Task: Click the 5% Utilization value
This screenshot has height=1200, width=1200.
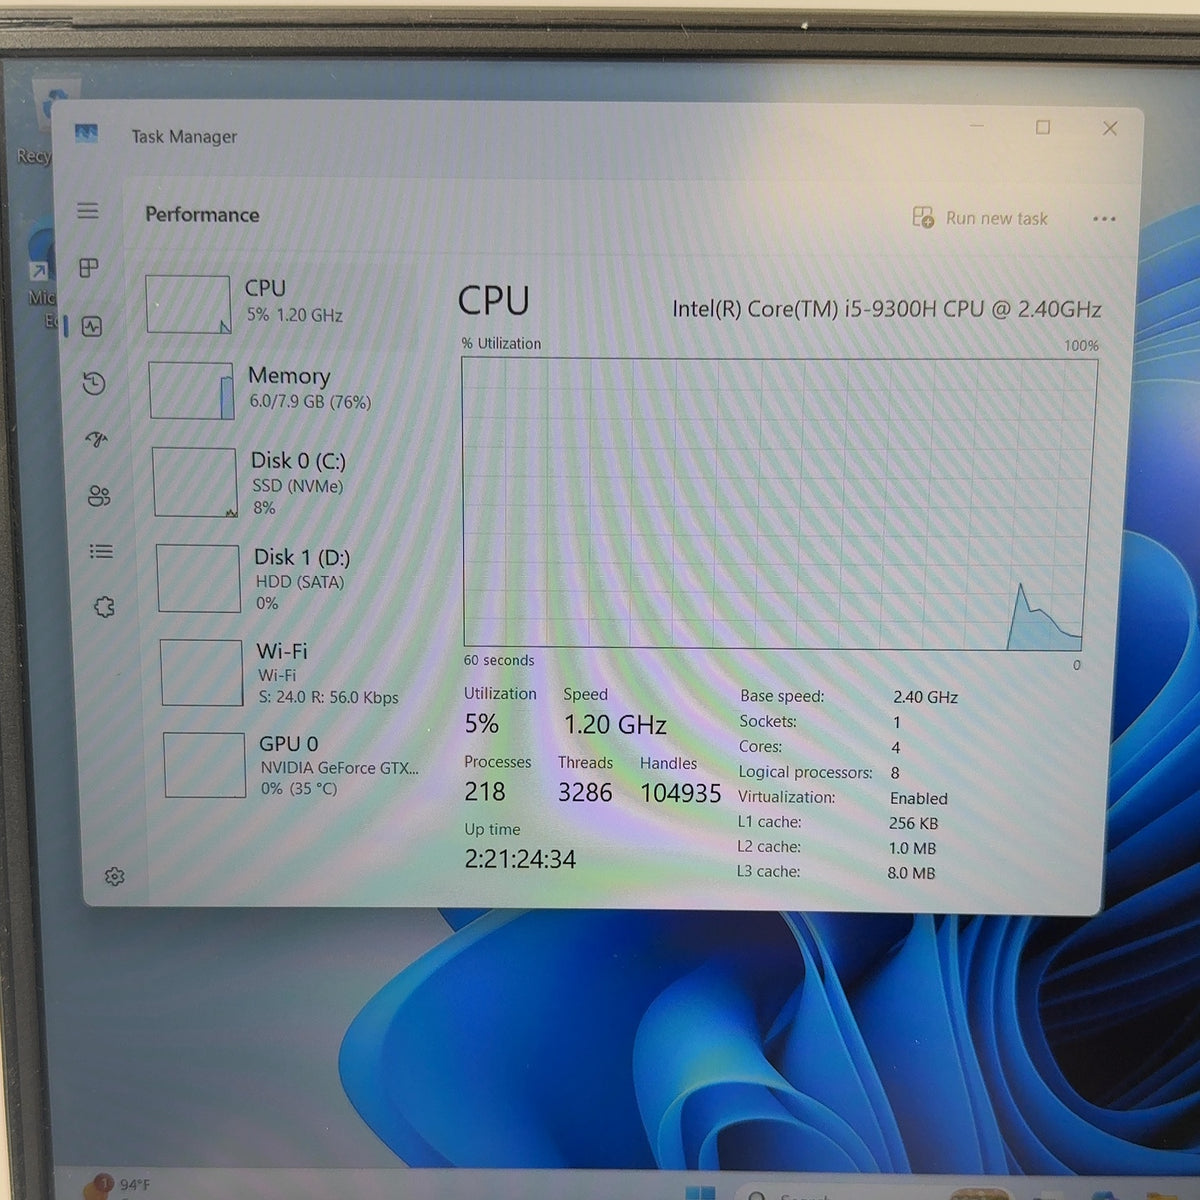Action: [481, 724]
